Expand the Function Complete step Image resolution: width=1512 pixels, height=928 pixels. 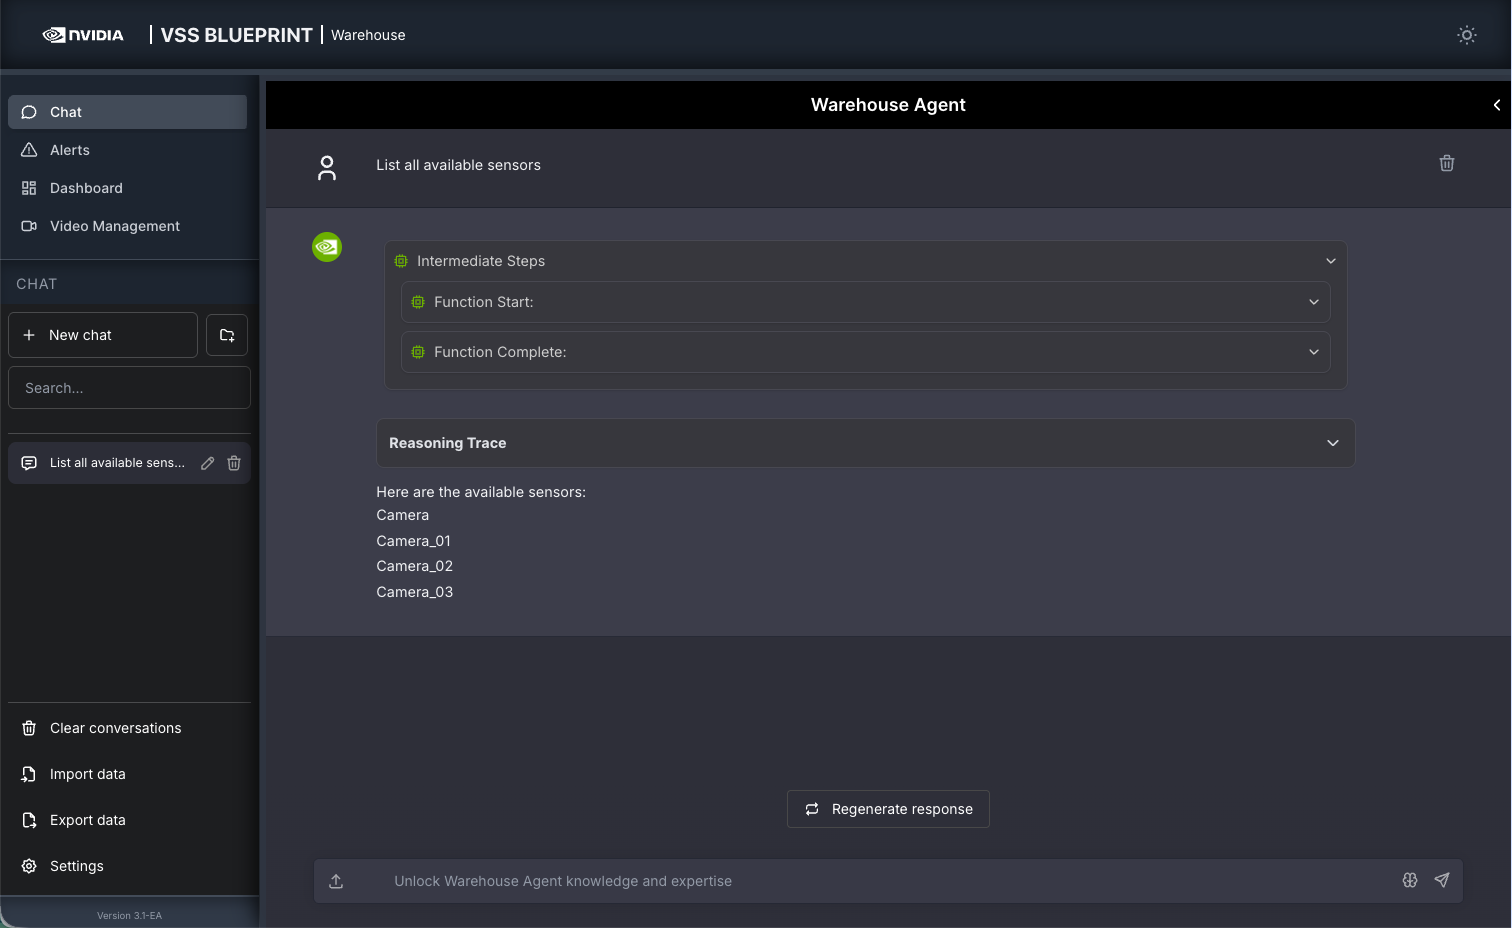click(x=1313, y=352)
